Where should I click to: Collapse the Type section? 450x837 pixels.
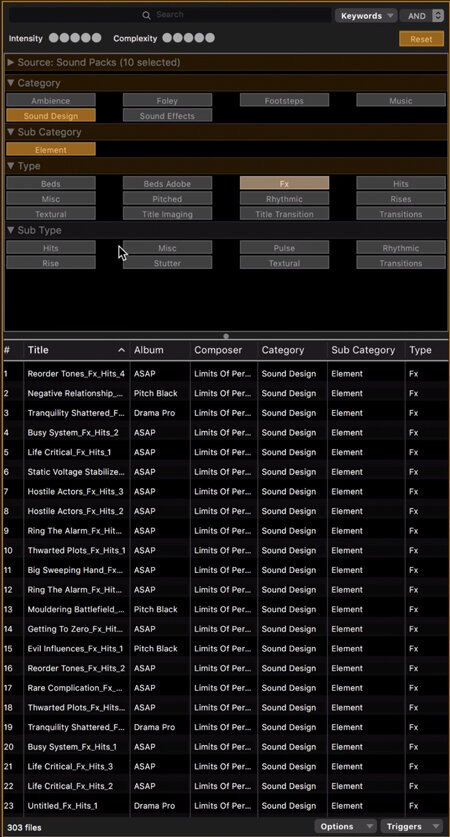11,166
